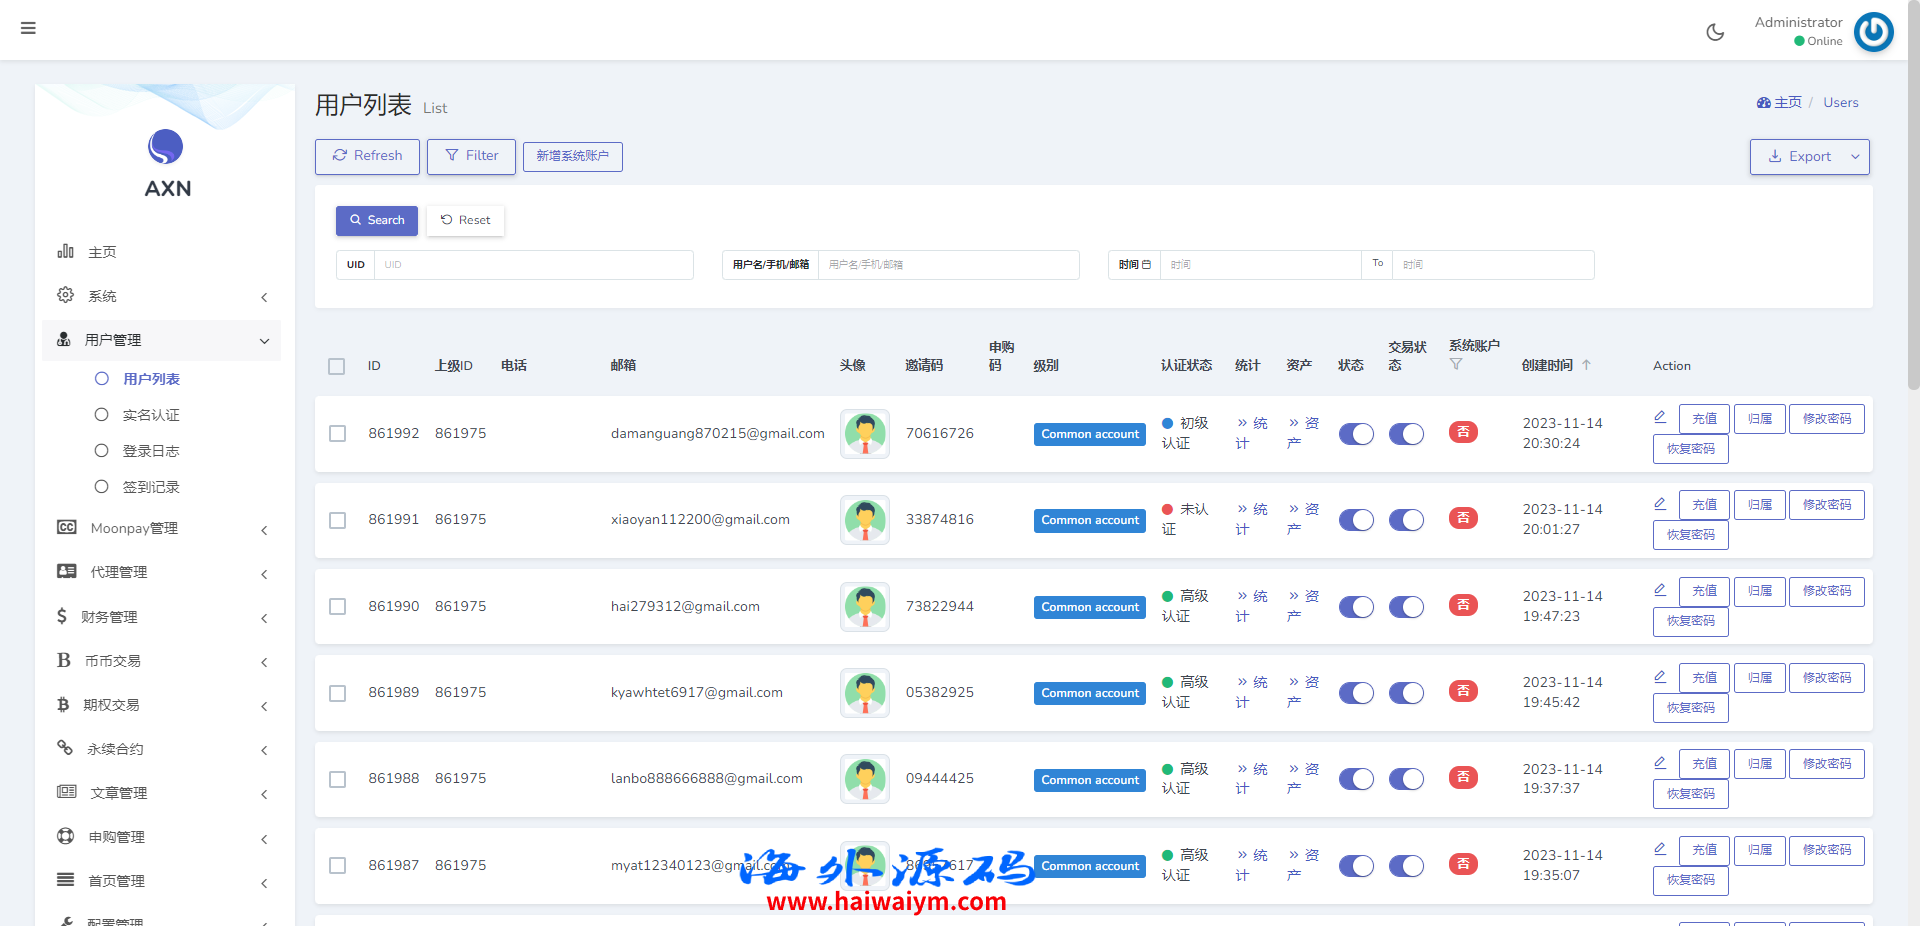Click into the UID input field
This screenshot has height=926, width=1920.
click(533, 265)
